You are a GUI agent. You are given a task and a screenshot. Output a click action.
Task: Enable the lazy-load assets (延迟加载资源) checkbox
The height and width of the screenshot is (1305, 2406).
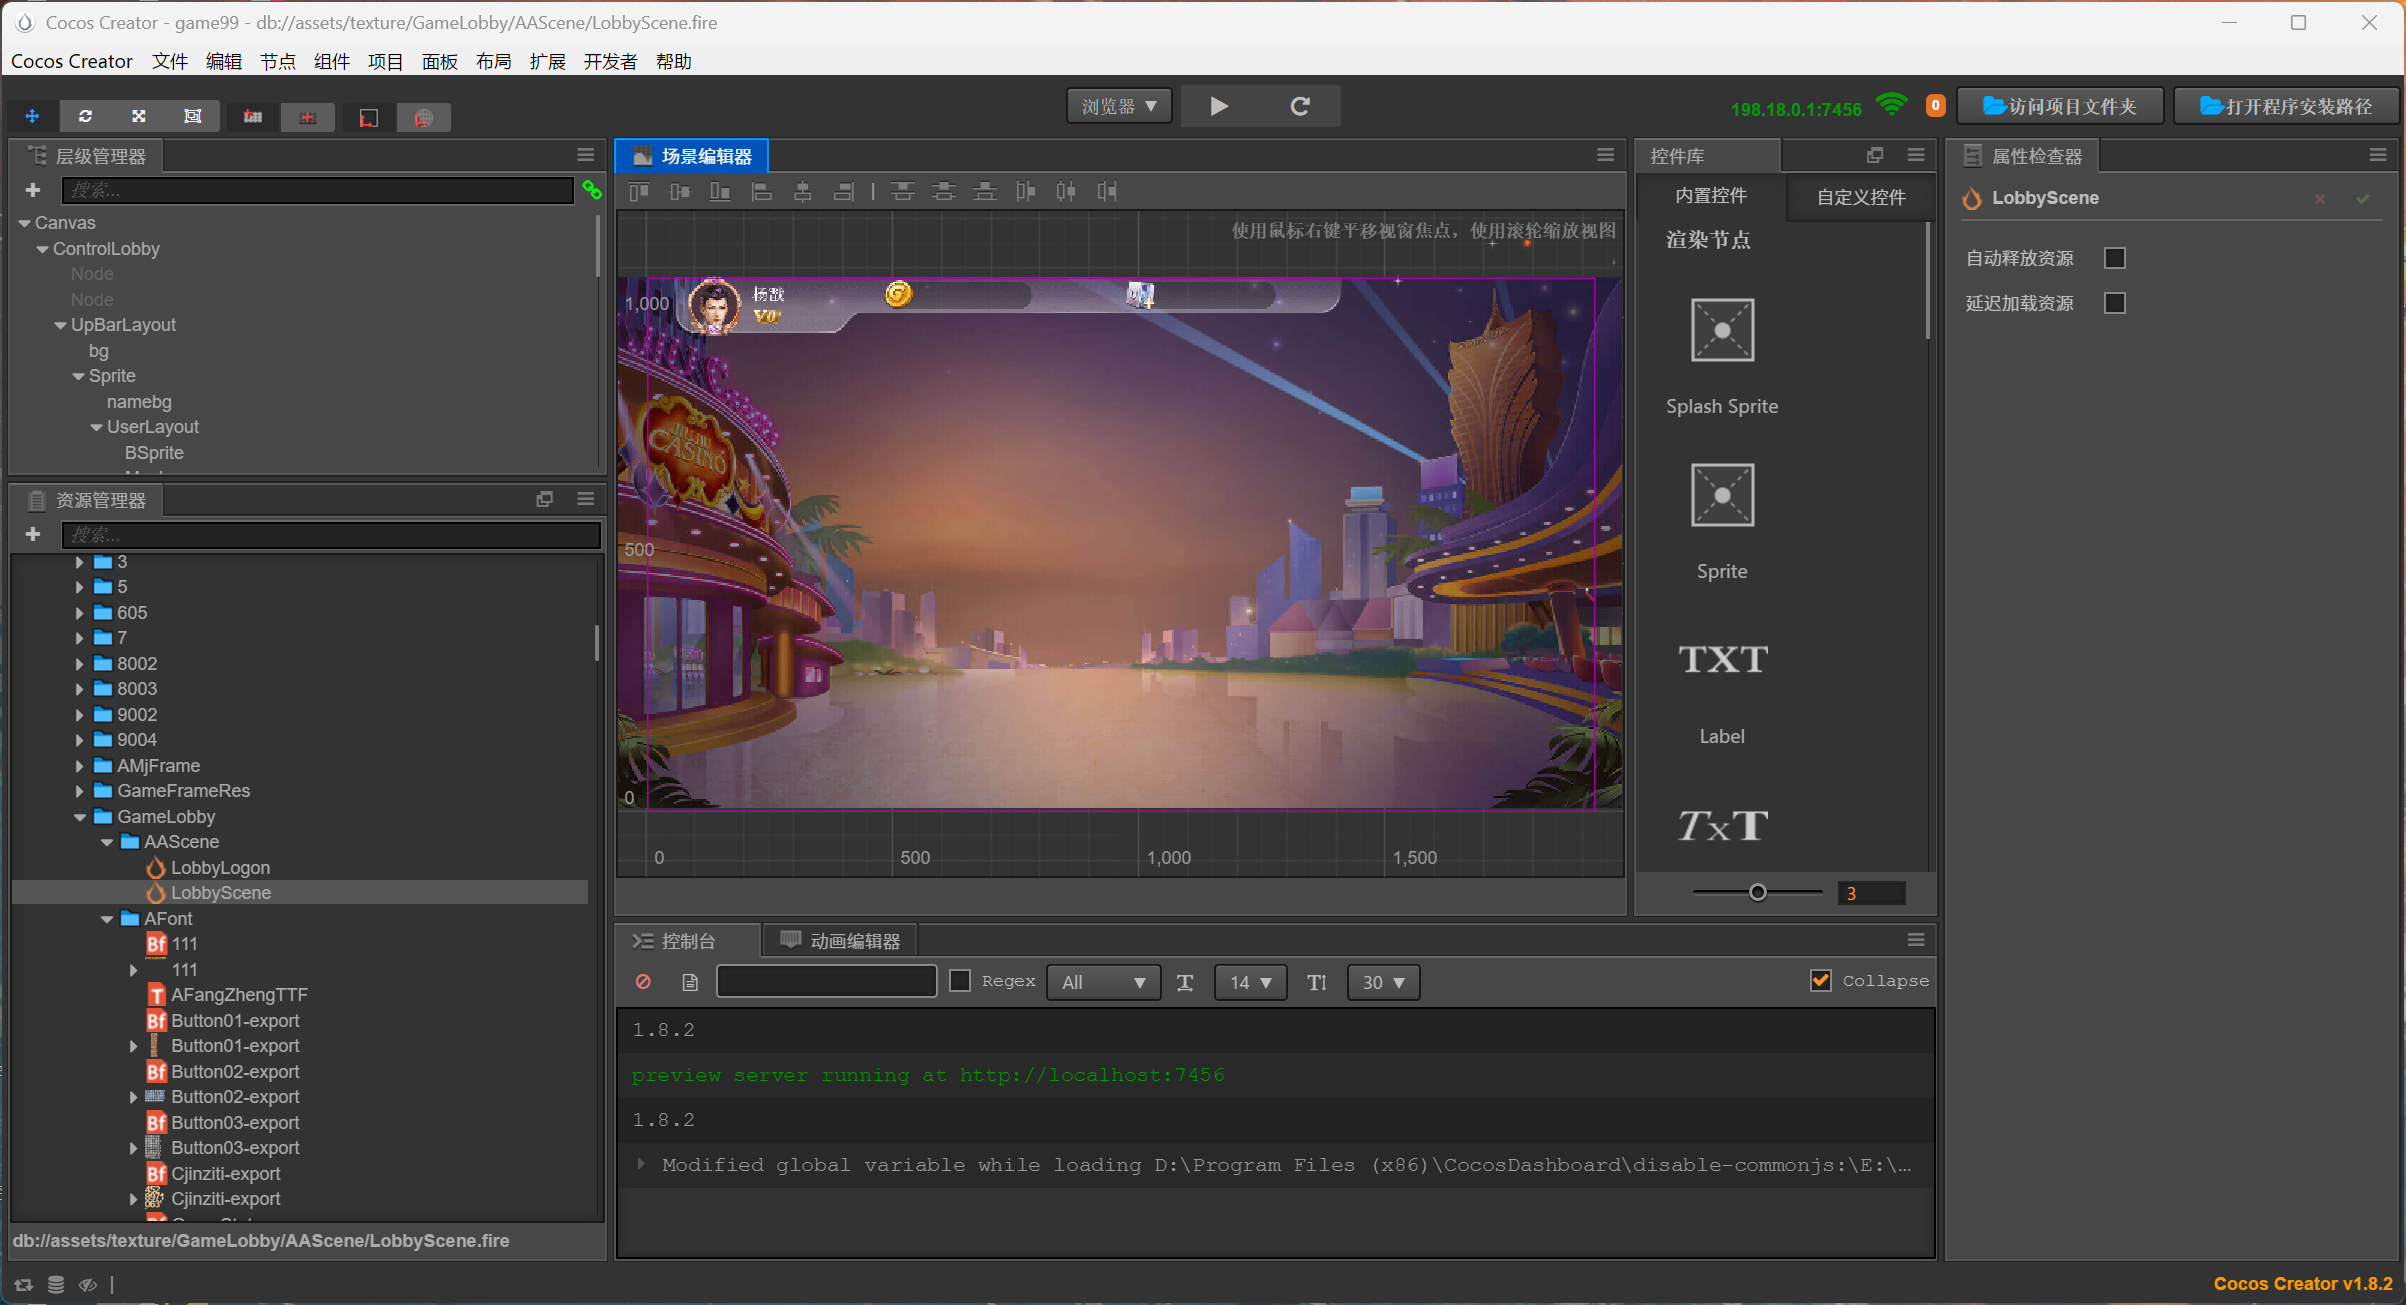click(x=2114, y=303)
